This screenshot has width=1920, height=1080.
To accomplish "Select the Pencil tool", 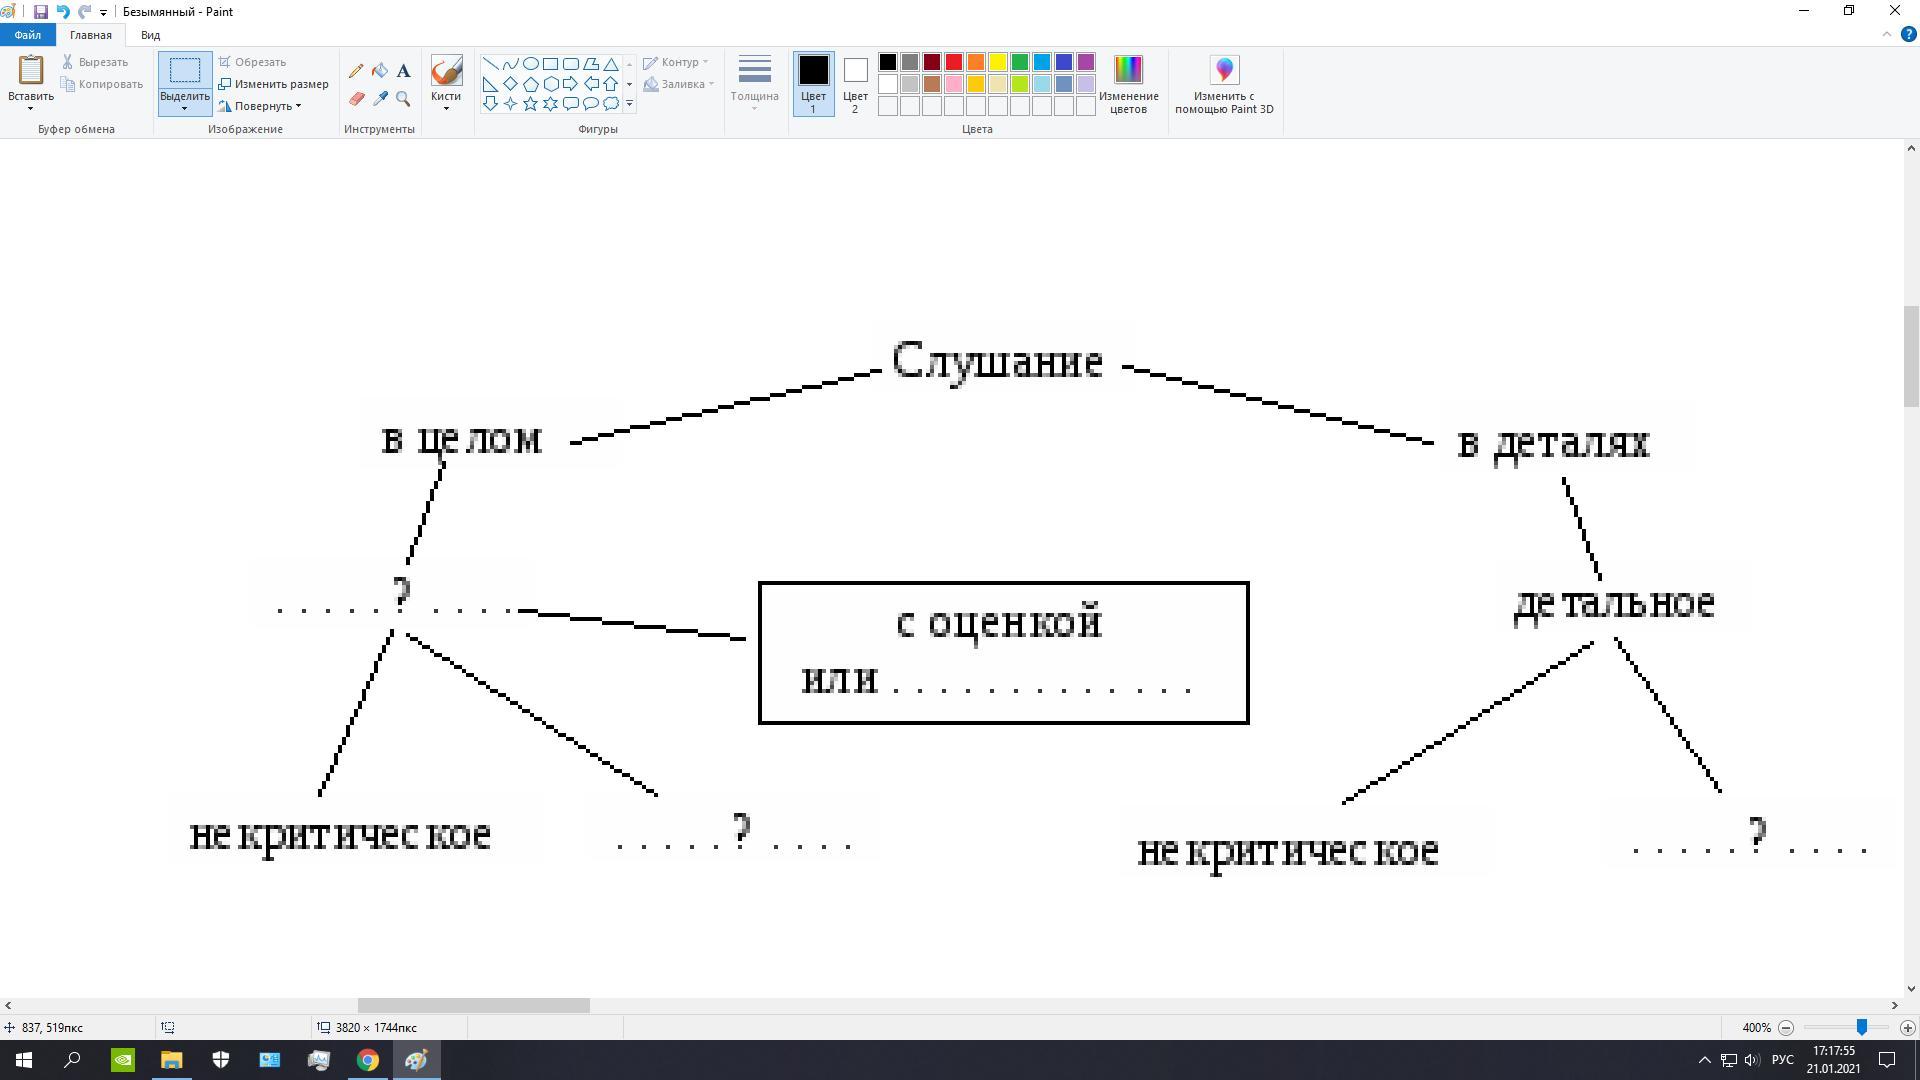I will (356, 71).
